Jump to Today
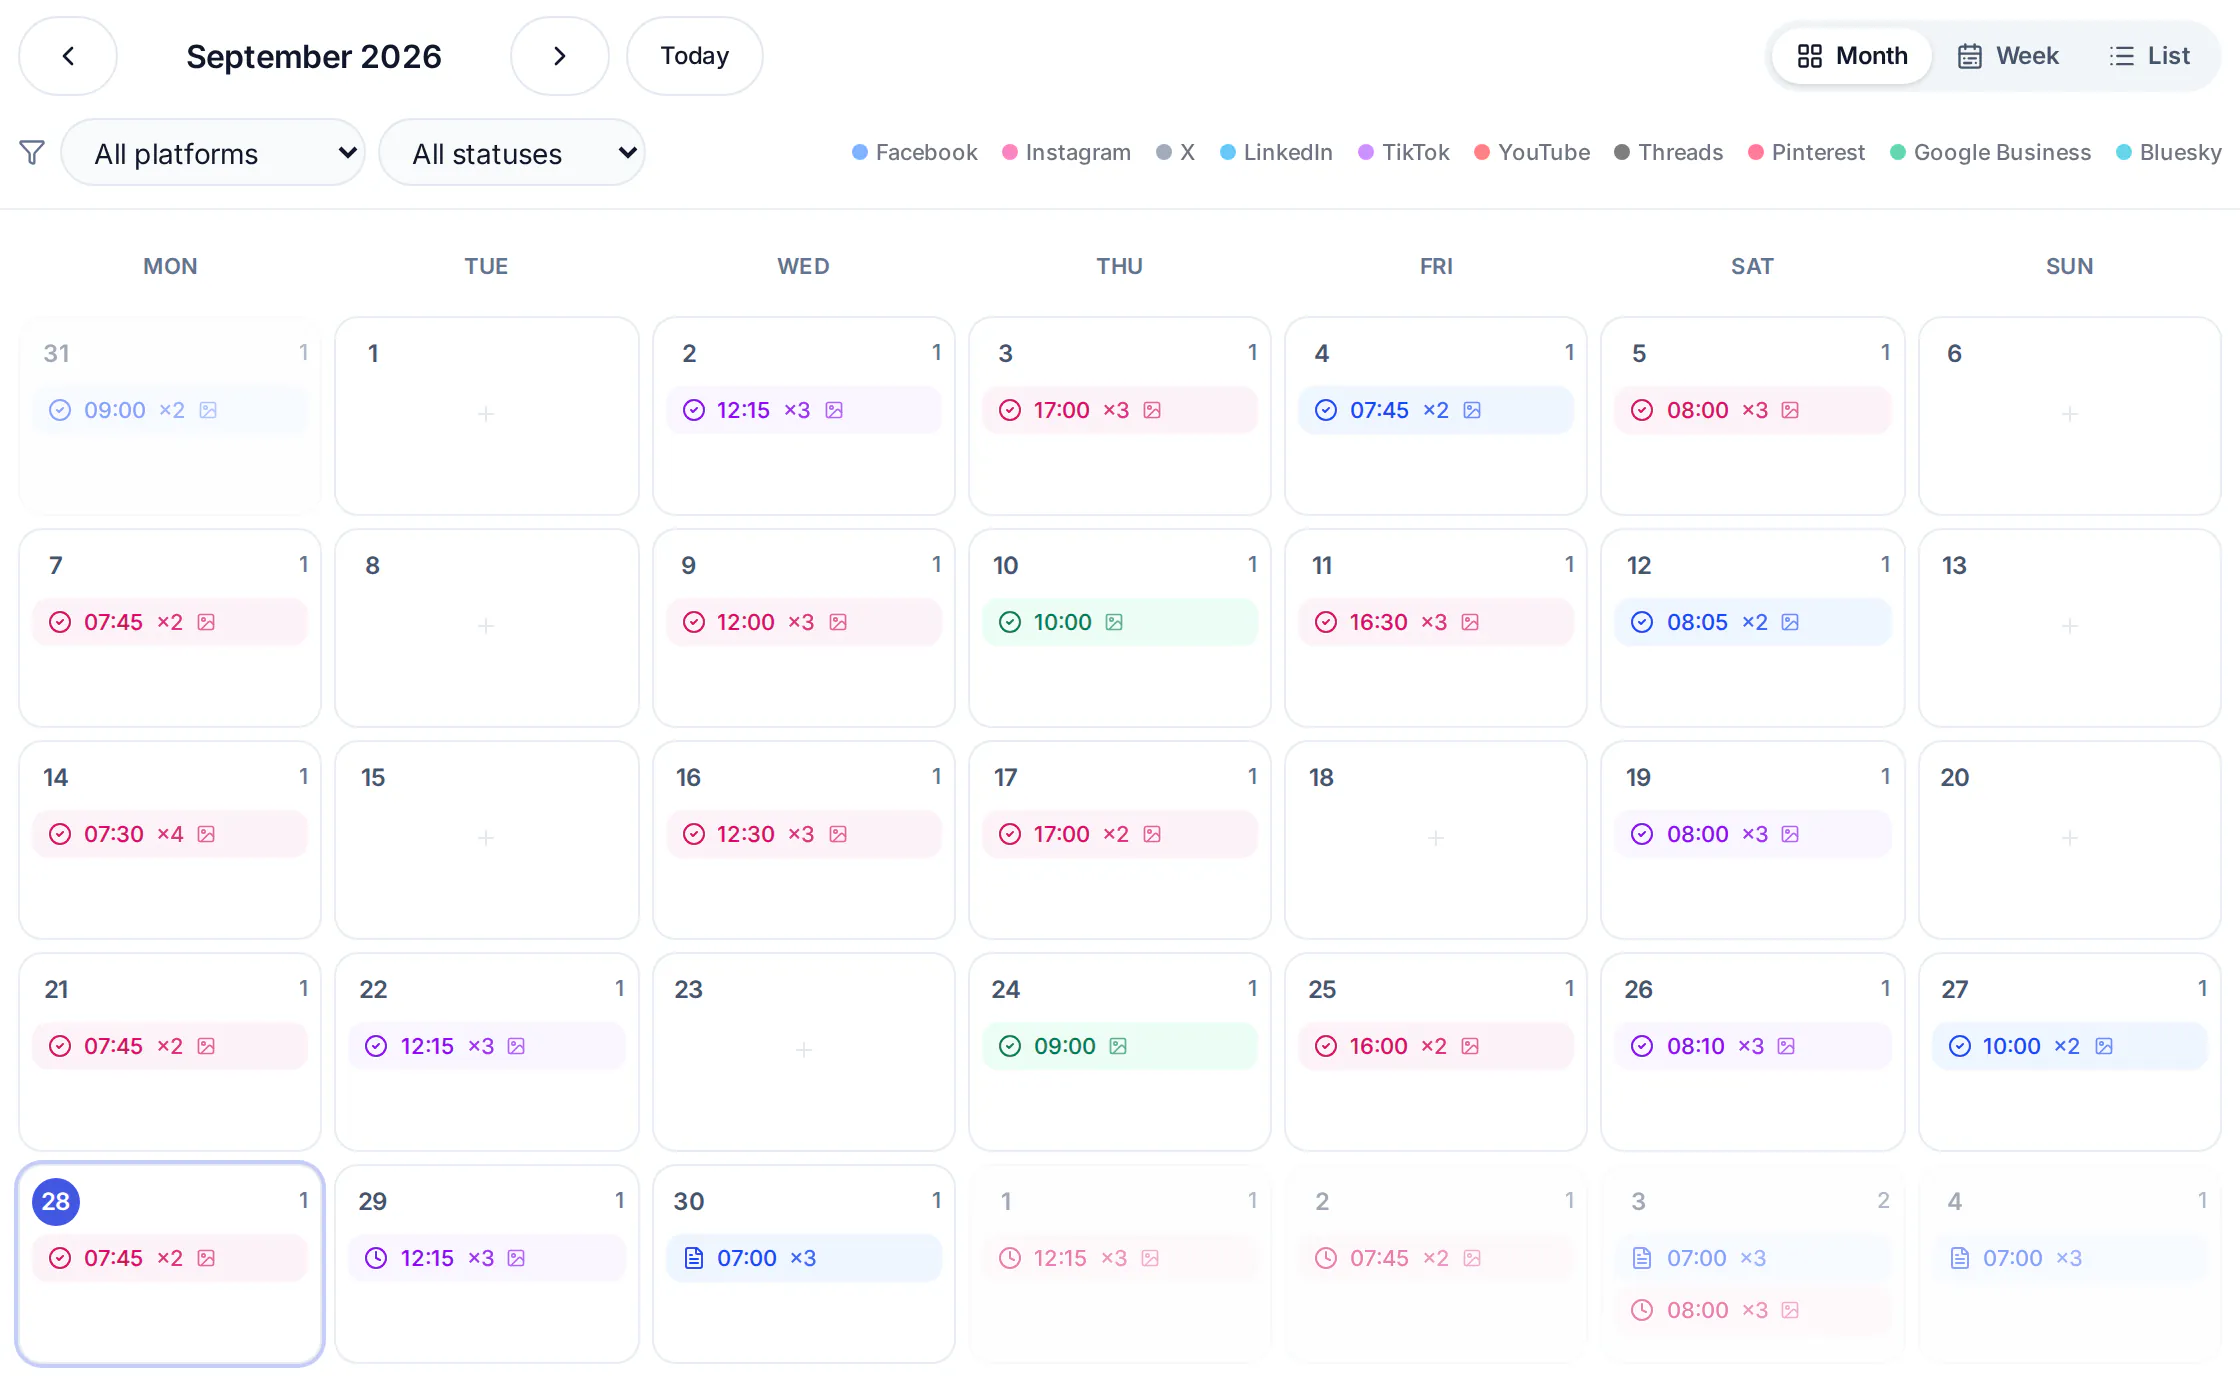Screen dimensions: 2240x1380 tap(695, 56)
